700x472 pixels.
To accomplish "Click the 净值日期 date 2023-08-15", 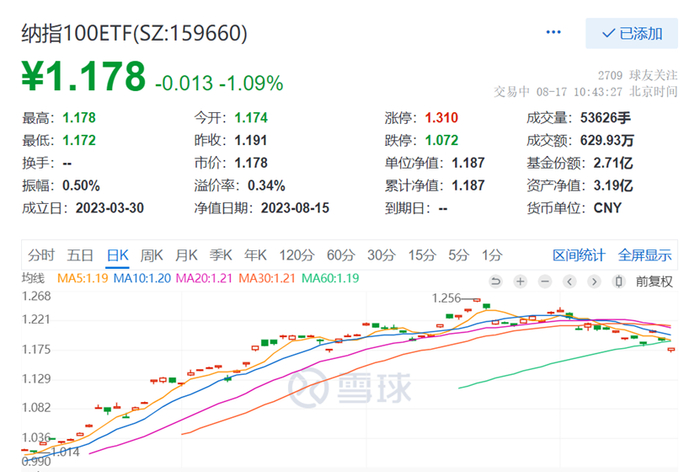I will (295, 208).
